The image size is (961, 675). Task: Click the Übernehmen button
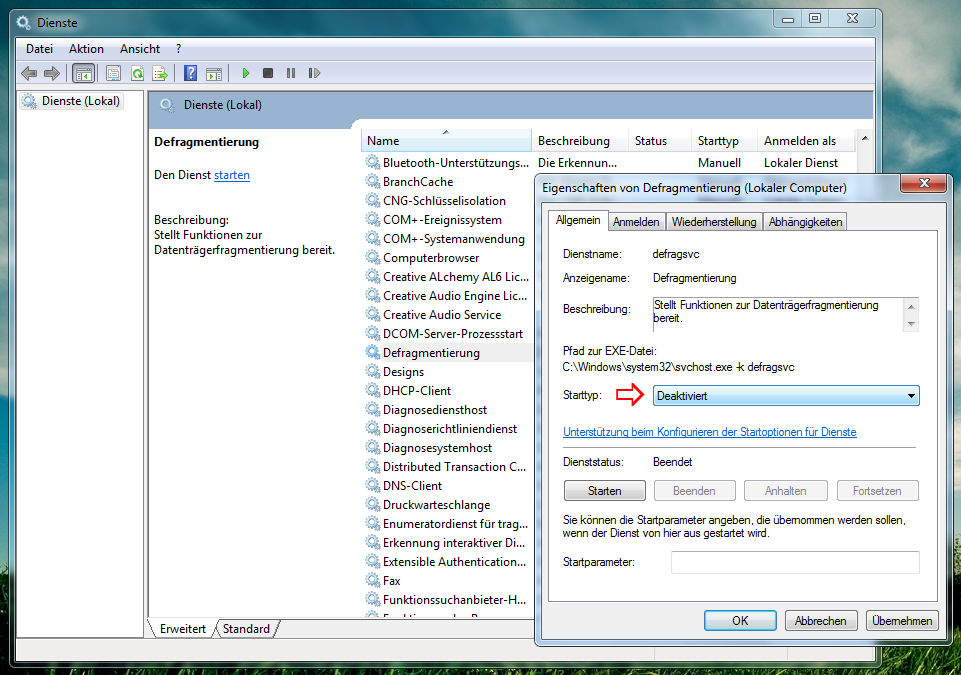pos(902,620)
